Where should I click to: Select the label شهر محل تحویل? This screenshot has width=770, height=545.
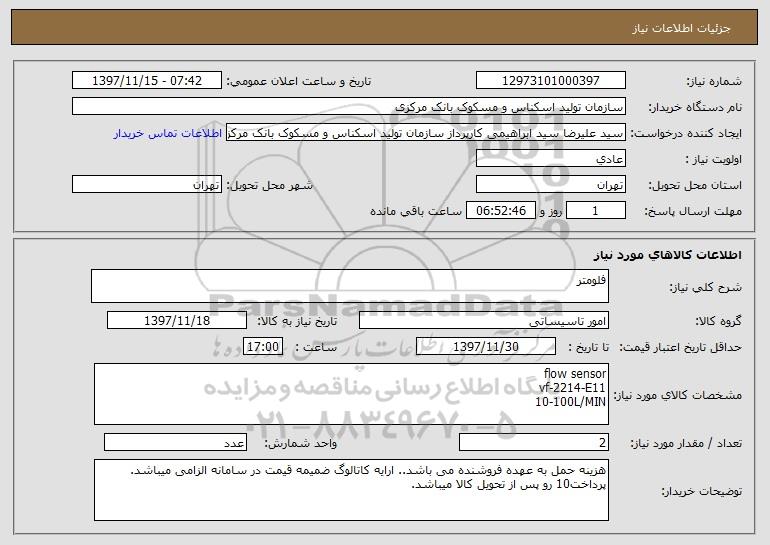click(x=269, y=186)
